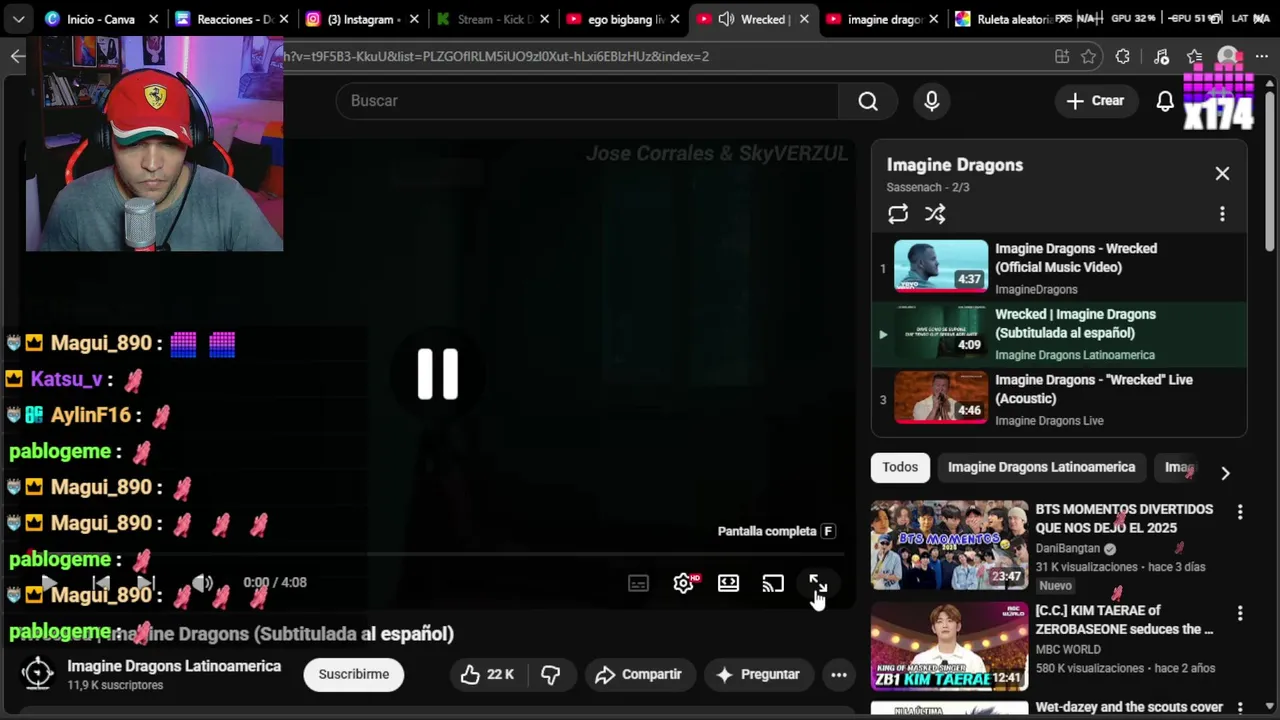1280x720 pixels.
Task: Open the playlist options menu
Action: pos(1222,214)
